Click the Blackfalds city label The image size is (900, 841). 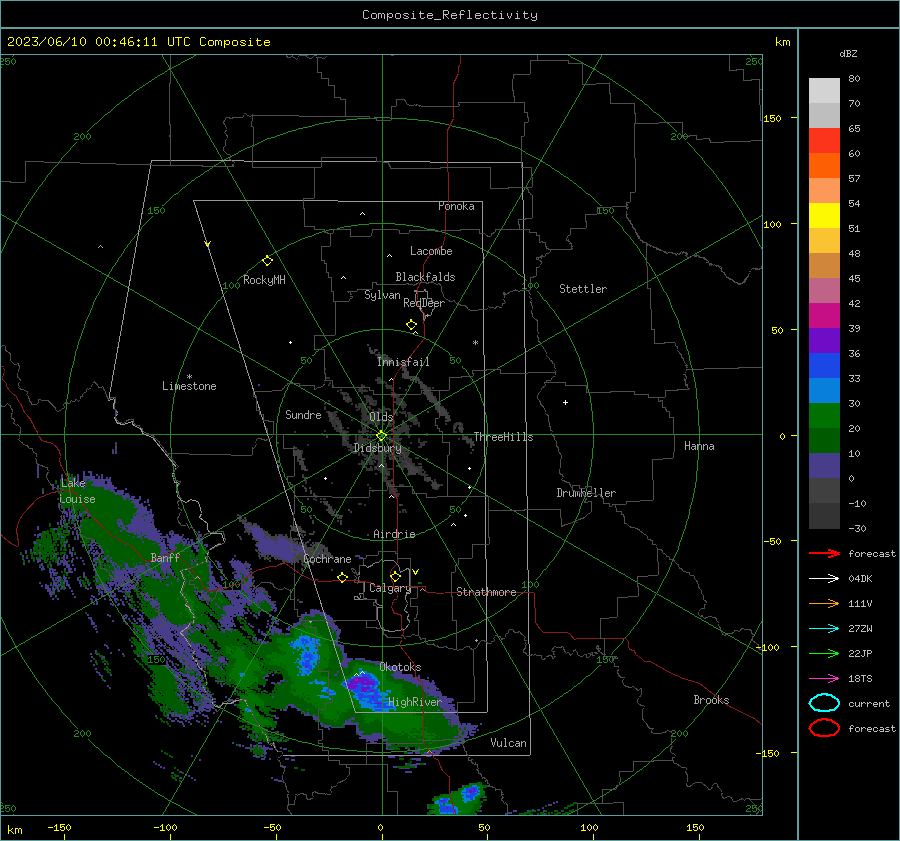[x=425, y=277]
